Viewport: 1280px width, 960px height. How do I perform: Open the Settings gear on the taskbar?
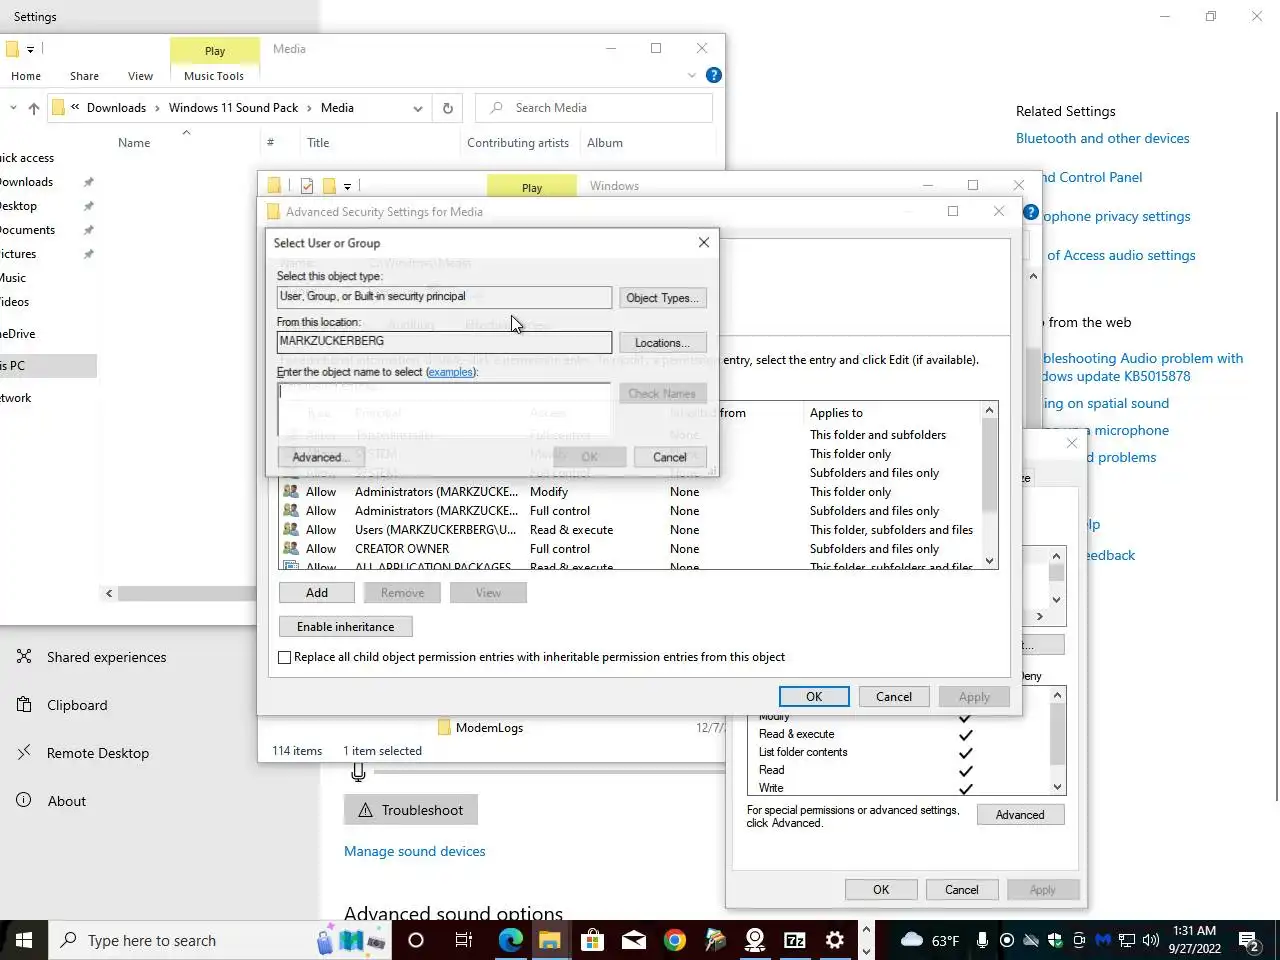coord(835,940)
